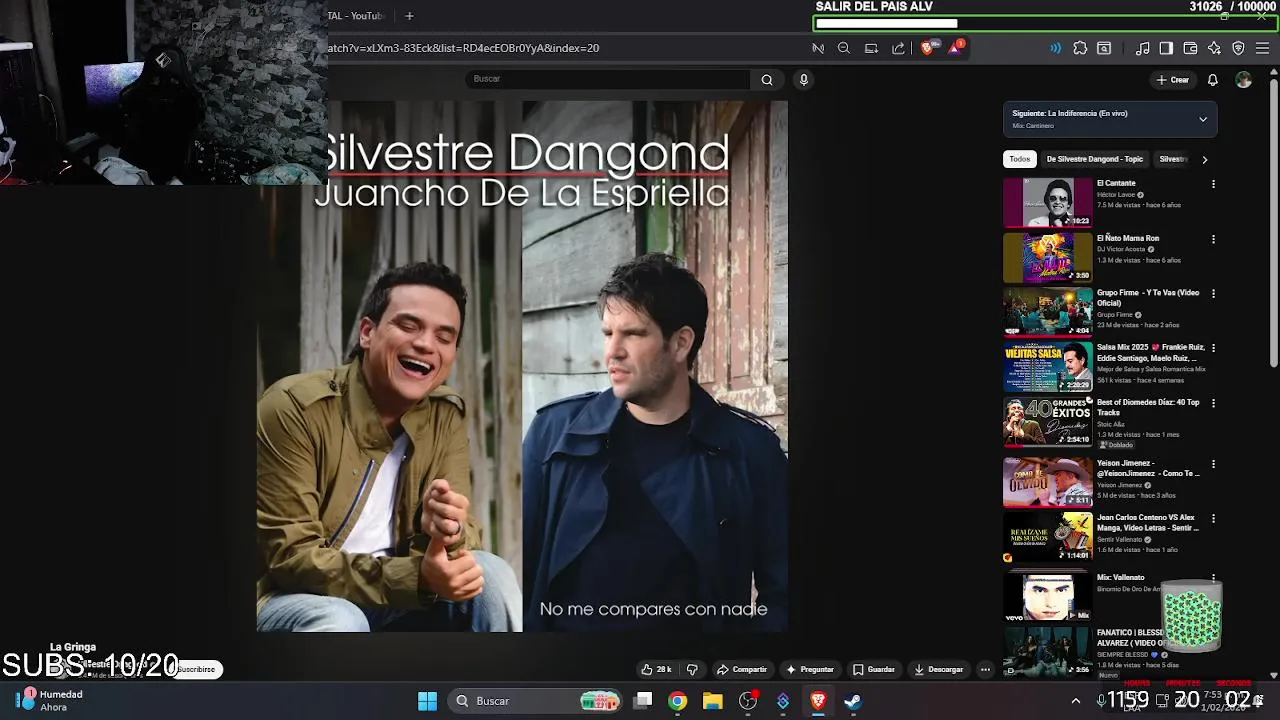This screenshot has width=1280, height=720.
Task: Click the Preguntar button
Action: pyautogui.click(x=810, y=669)
